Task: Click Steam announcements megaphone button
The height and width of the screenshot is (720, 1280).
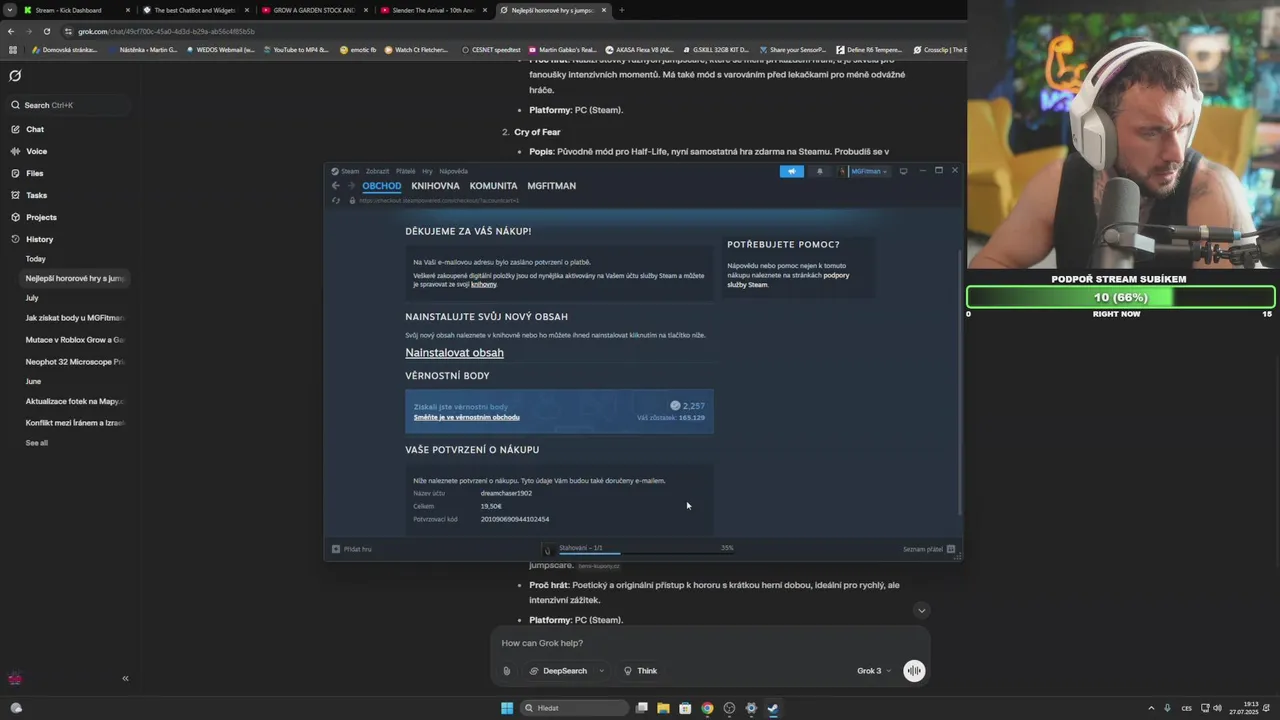Action: tap(791, 171)
